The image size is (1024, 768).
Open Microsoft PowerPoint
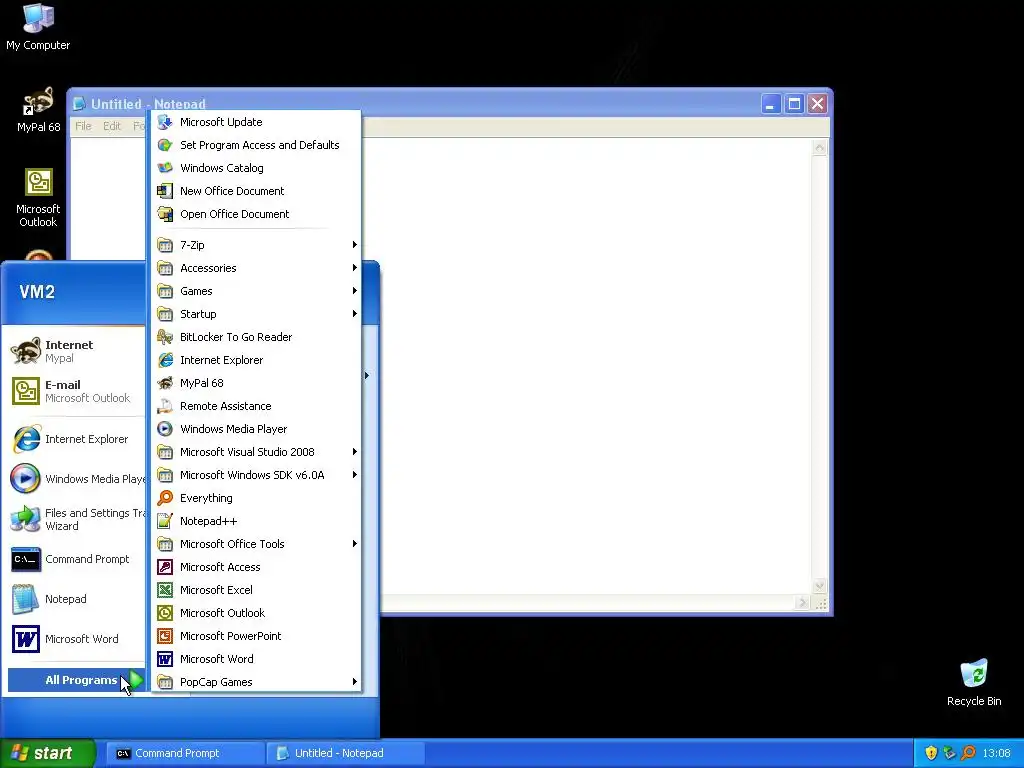point(256,636)
